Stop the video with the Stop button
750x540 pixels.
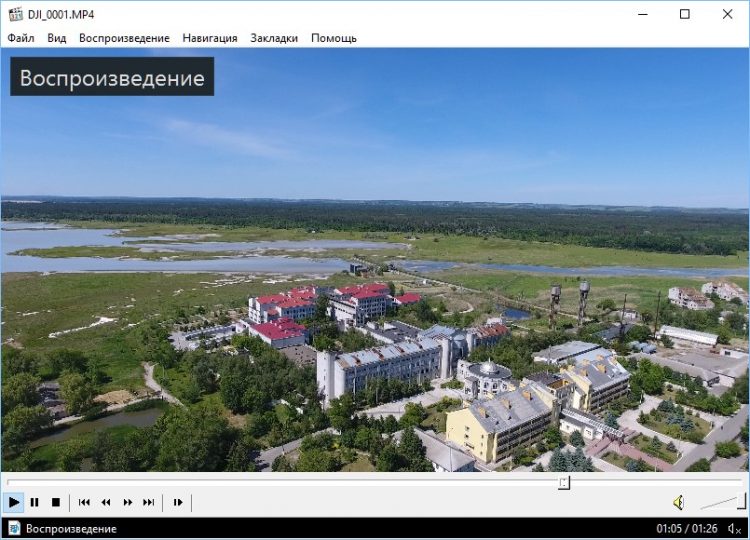tap(56, 502)
